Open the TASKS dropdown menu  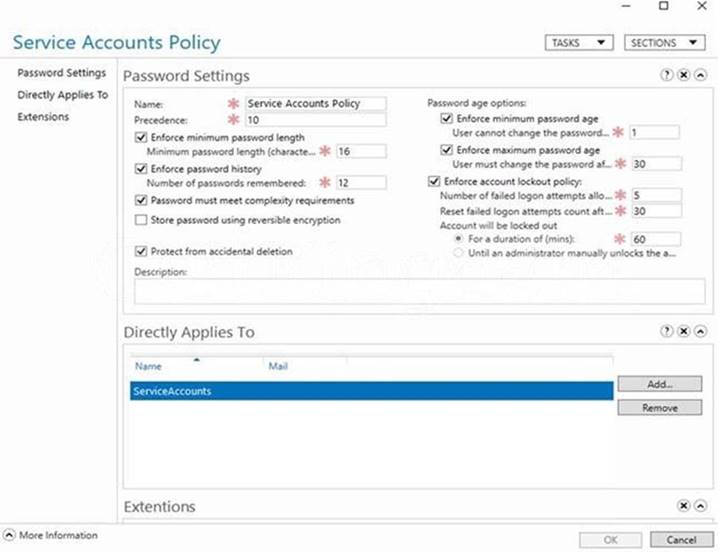579,43
